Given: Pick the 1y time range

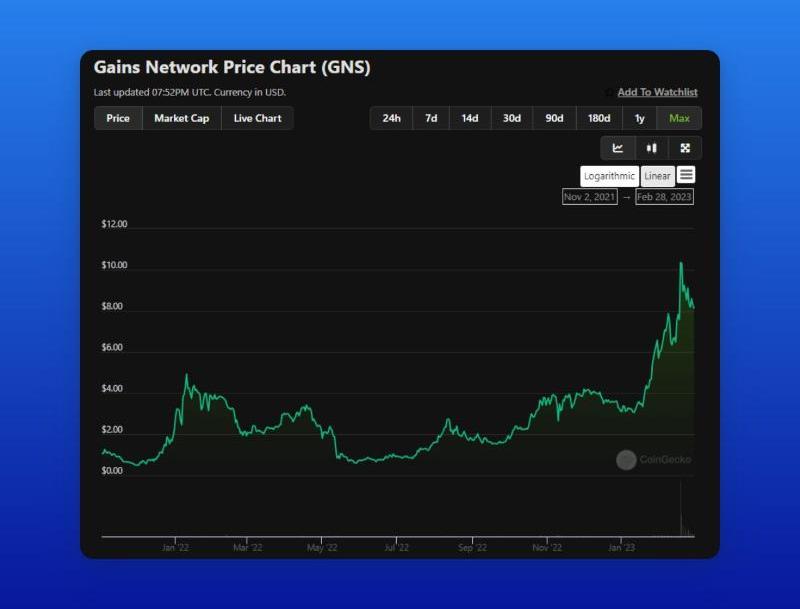Looking at the screenshot, I should [640, 118].
